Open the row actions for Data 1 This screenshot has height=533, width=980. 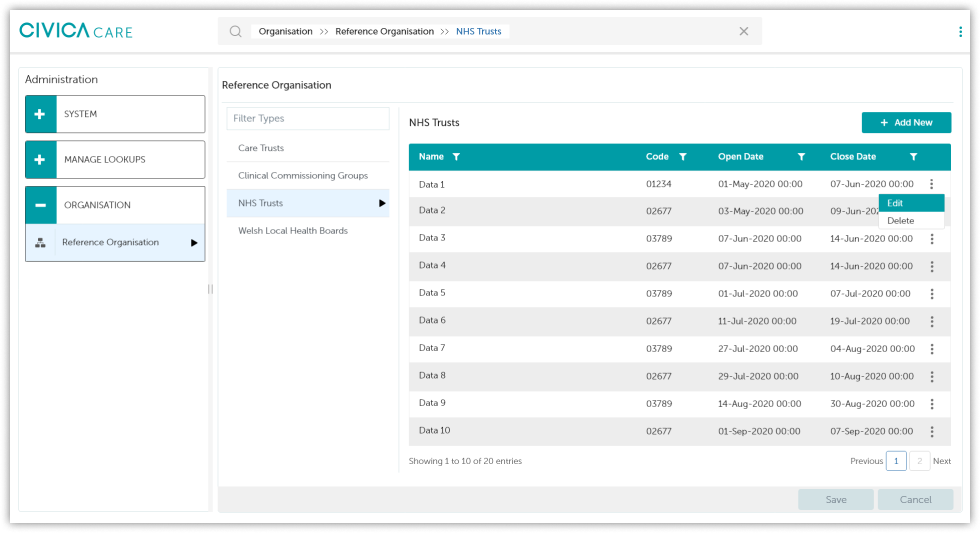tap(932, 184)
